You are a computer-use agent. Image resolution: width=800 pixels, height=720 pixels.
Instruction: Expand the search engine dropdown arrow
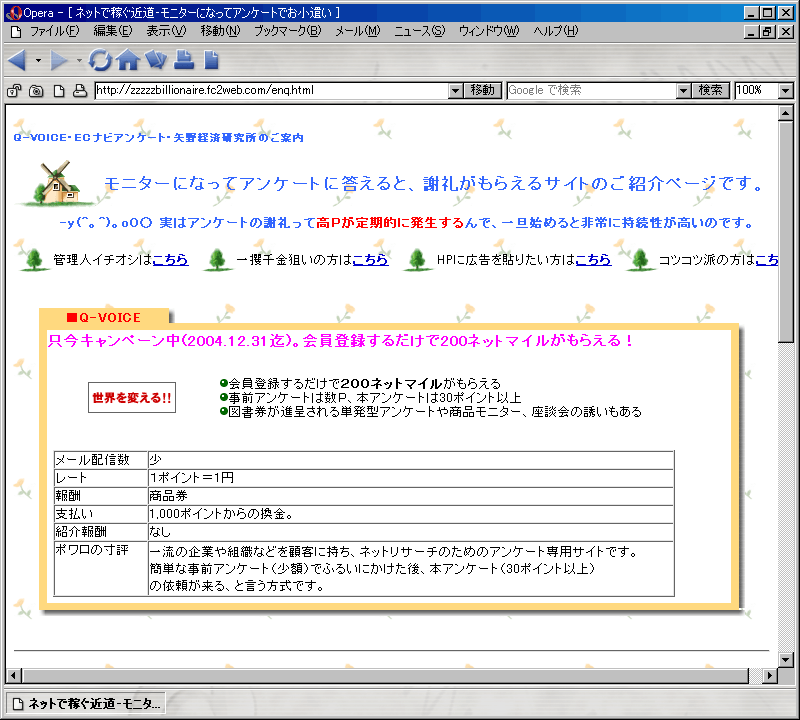(683, 91)
